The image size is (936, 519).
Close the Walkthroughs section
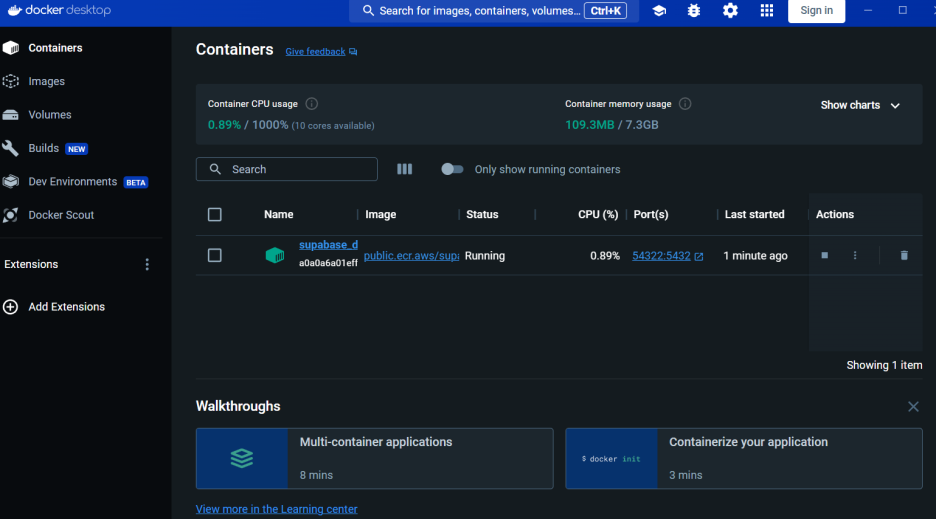(x=913, y=407)
